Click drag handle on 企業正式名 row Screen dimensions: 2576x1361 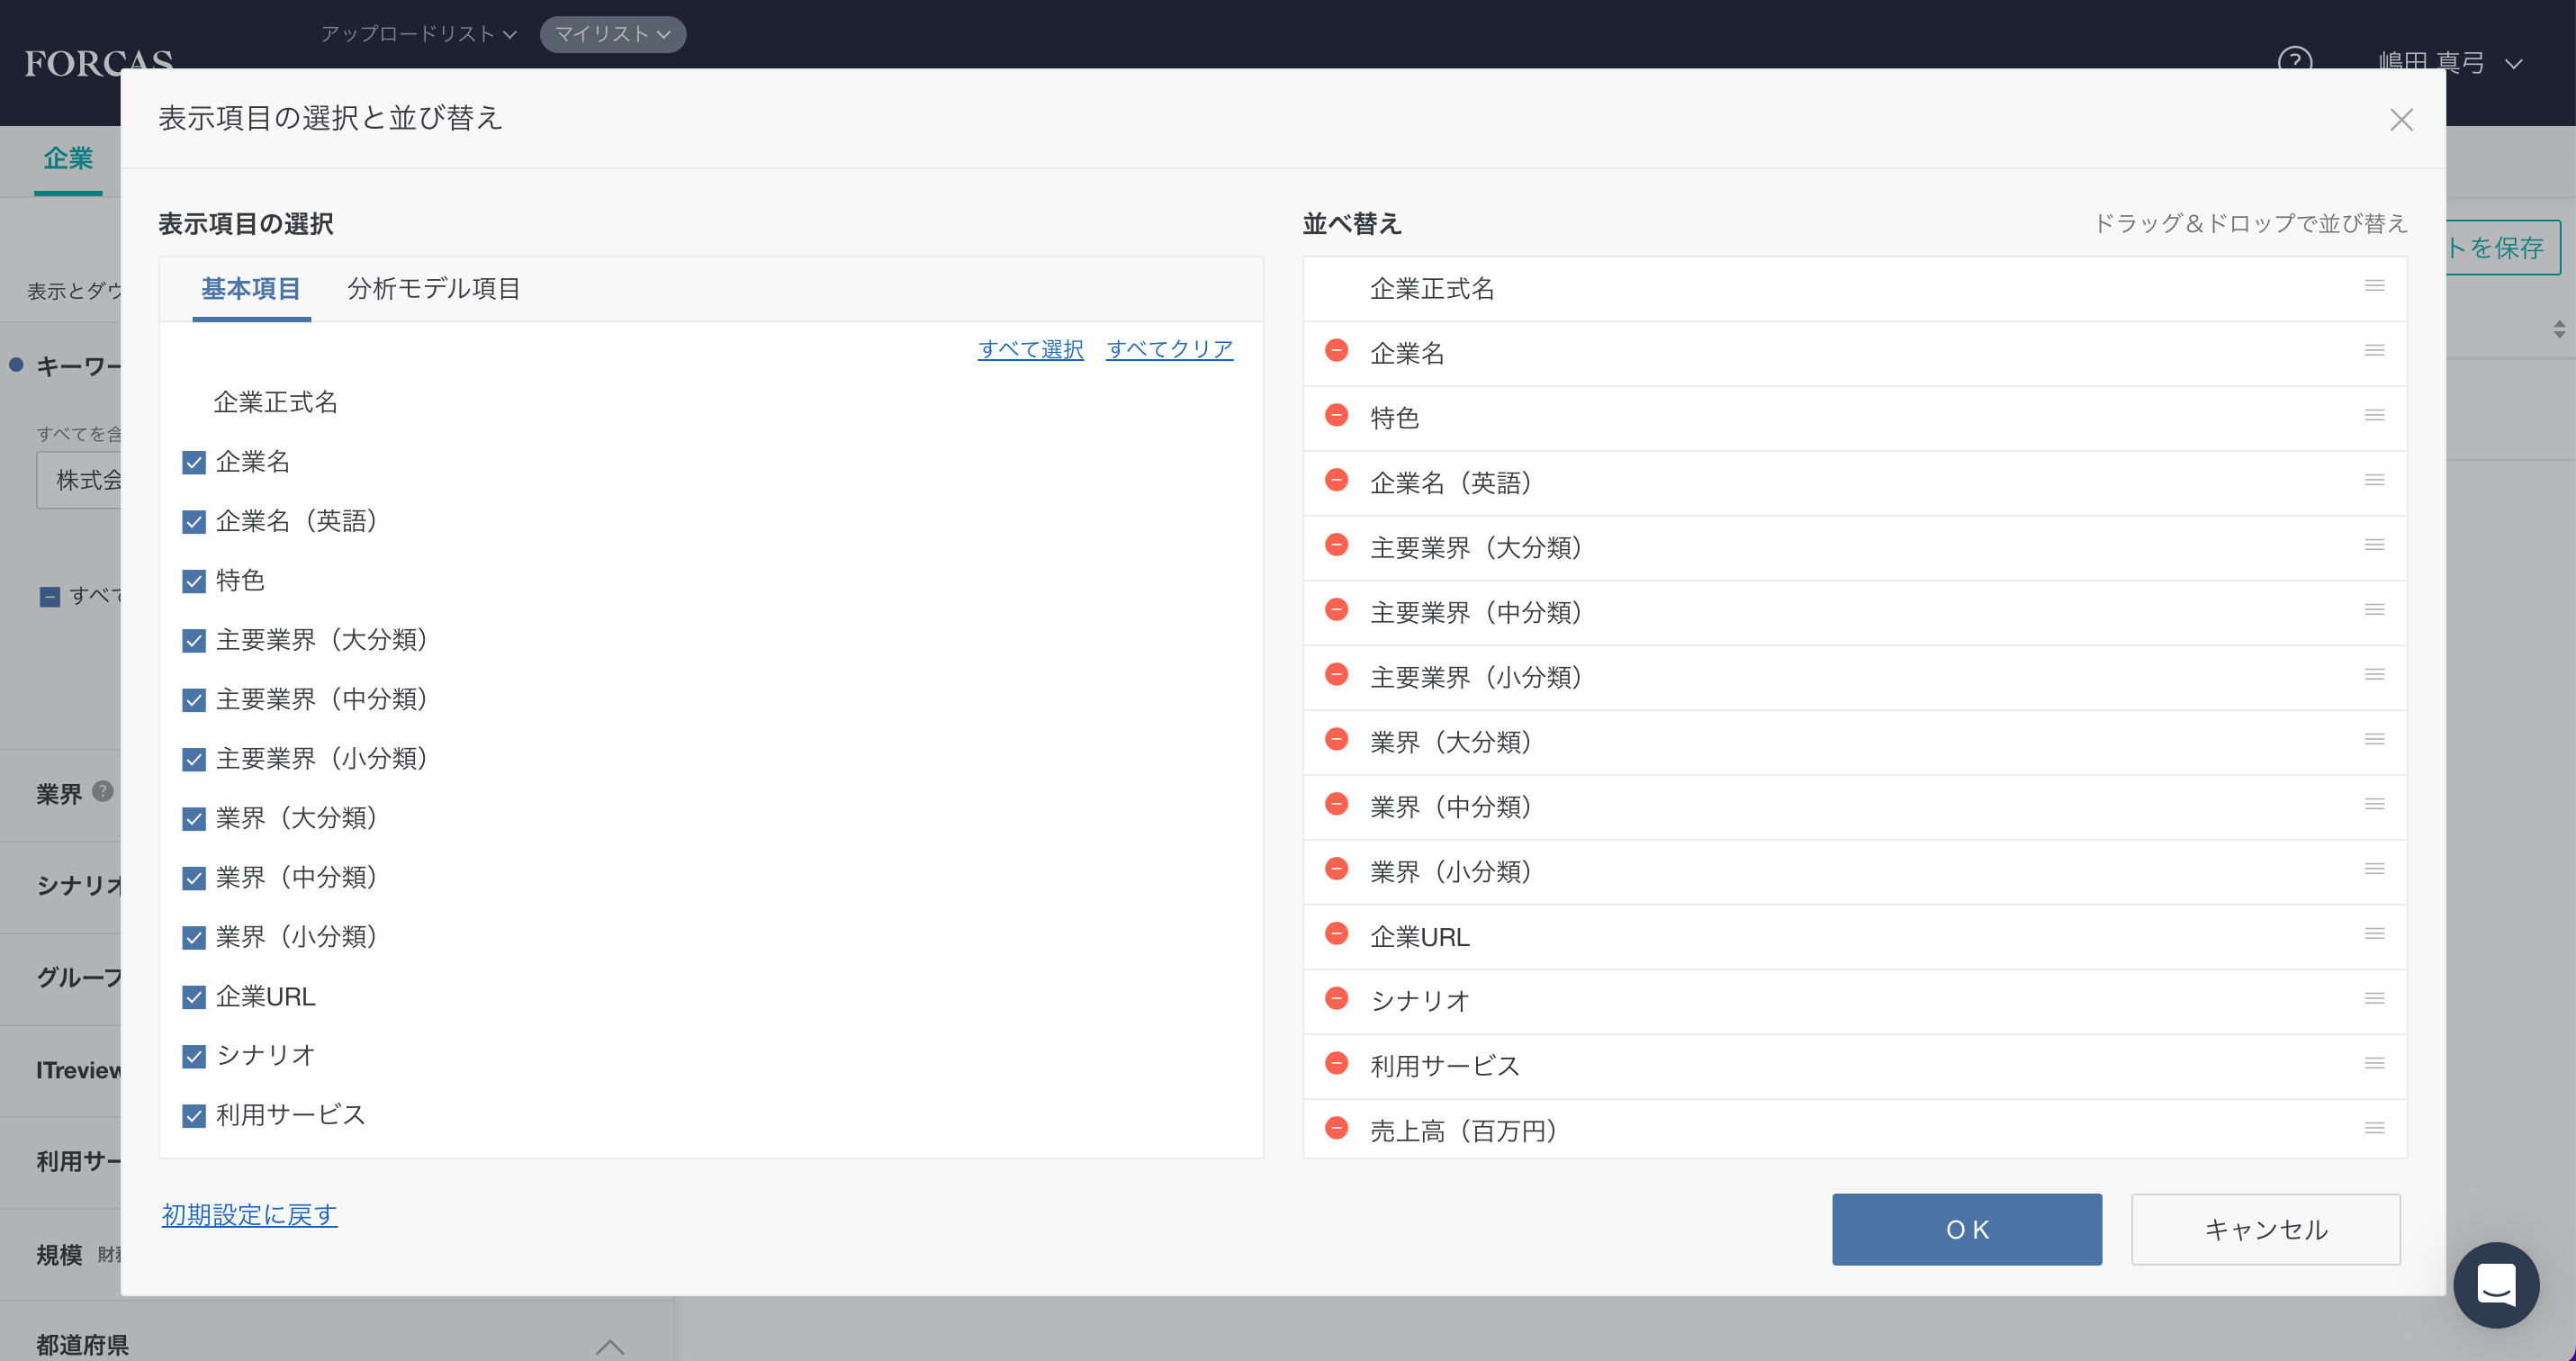pos(2374,287)
